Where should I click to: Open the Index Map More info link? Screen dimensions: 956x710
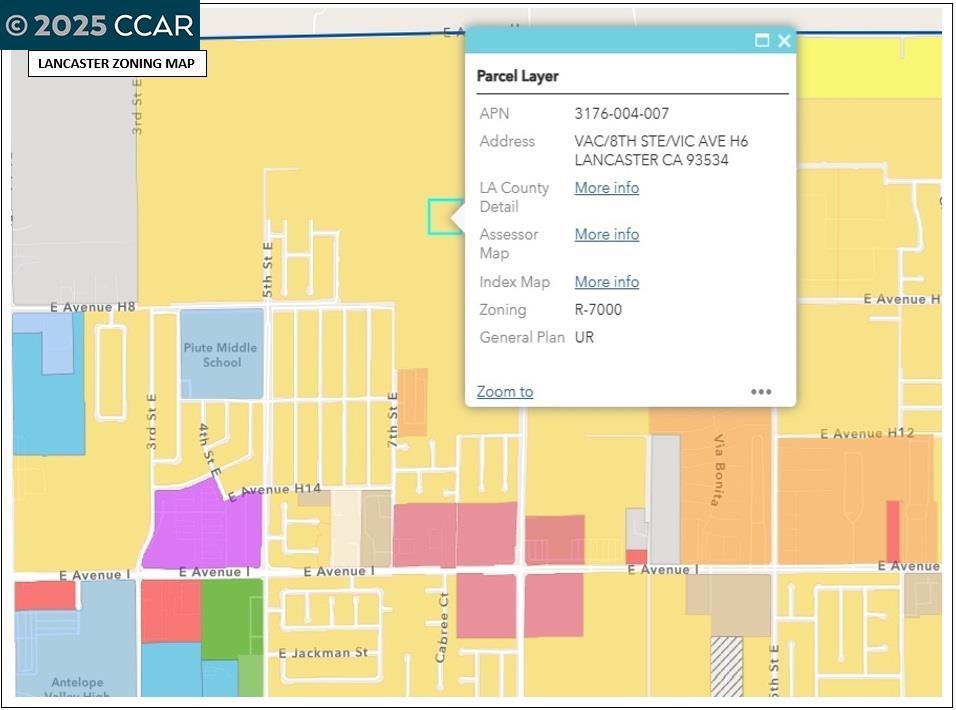(x=606, y=282)
